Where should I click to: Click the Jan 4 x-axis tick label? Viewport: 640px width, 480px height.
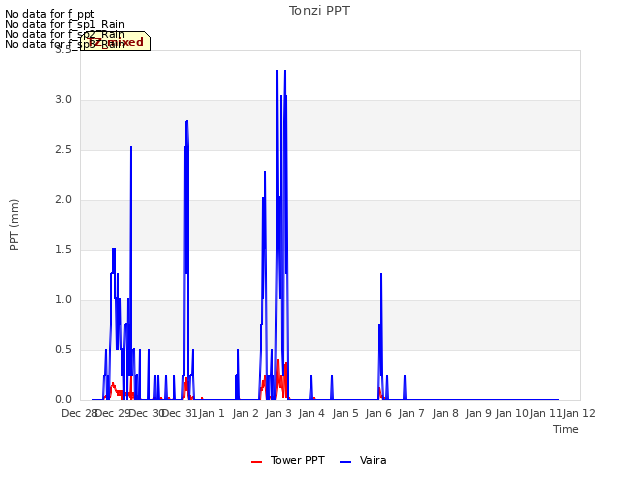pos(312,413)
